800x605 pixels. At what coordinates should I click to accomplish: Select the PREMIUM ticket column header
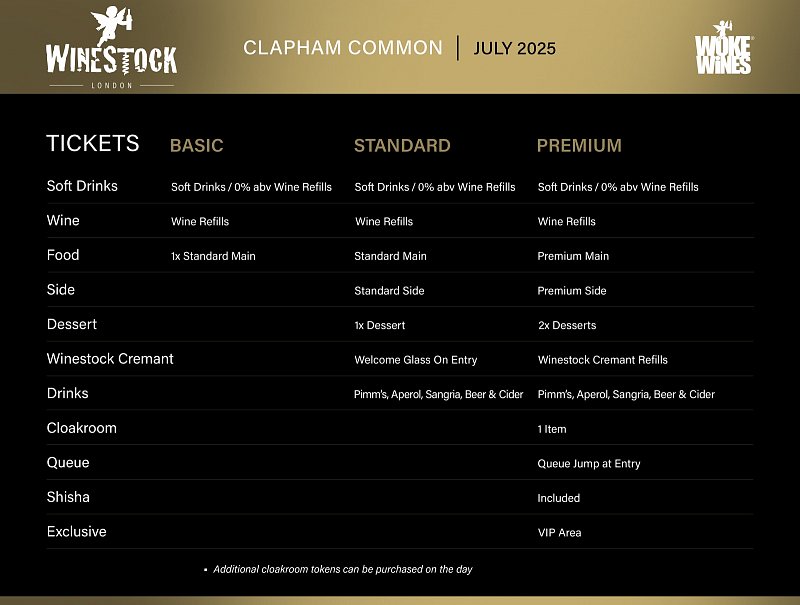coord(579,145)
